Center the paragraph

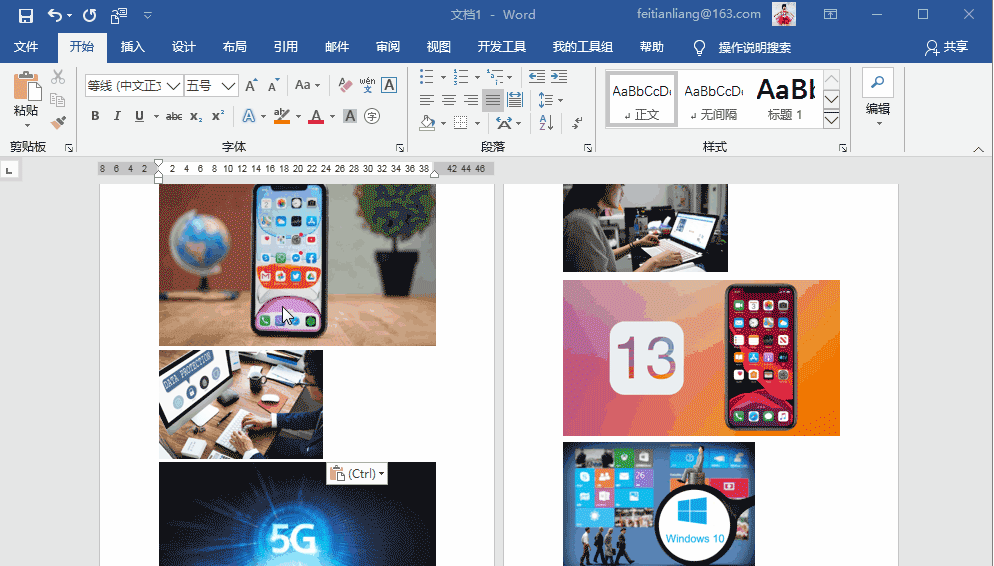point(449,100)
